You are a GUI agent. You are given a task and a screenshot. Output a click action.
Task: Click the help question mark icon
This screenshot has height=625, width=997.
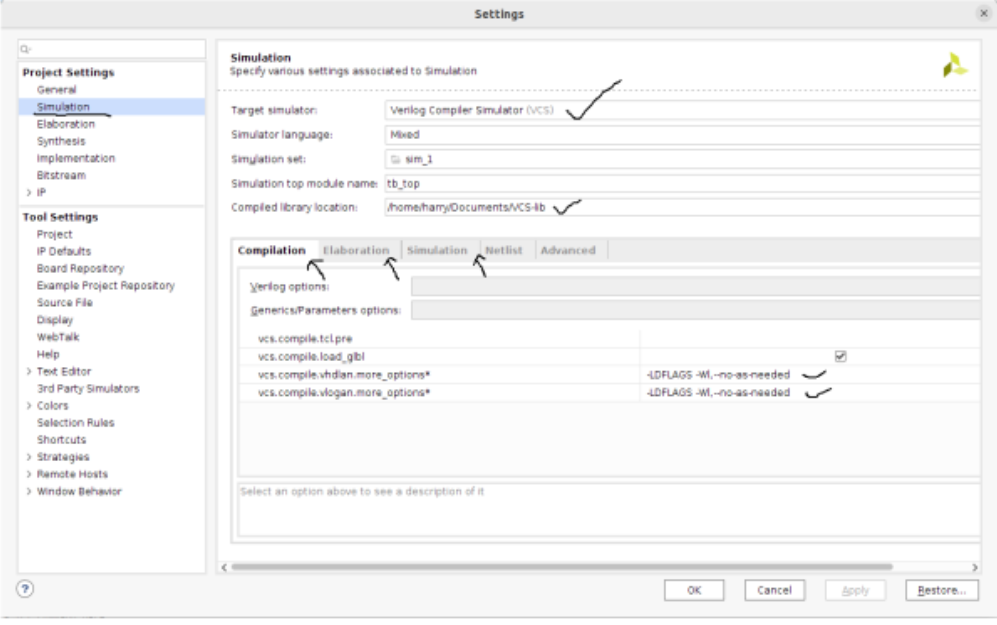[x=27, y=590]
